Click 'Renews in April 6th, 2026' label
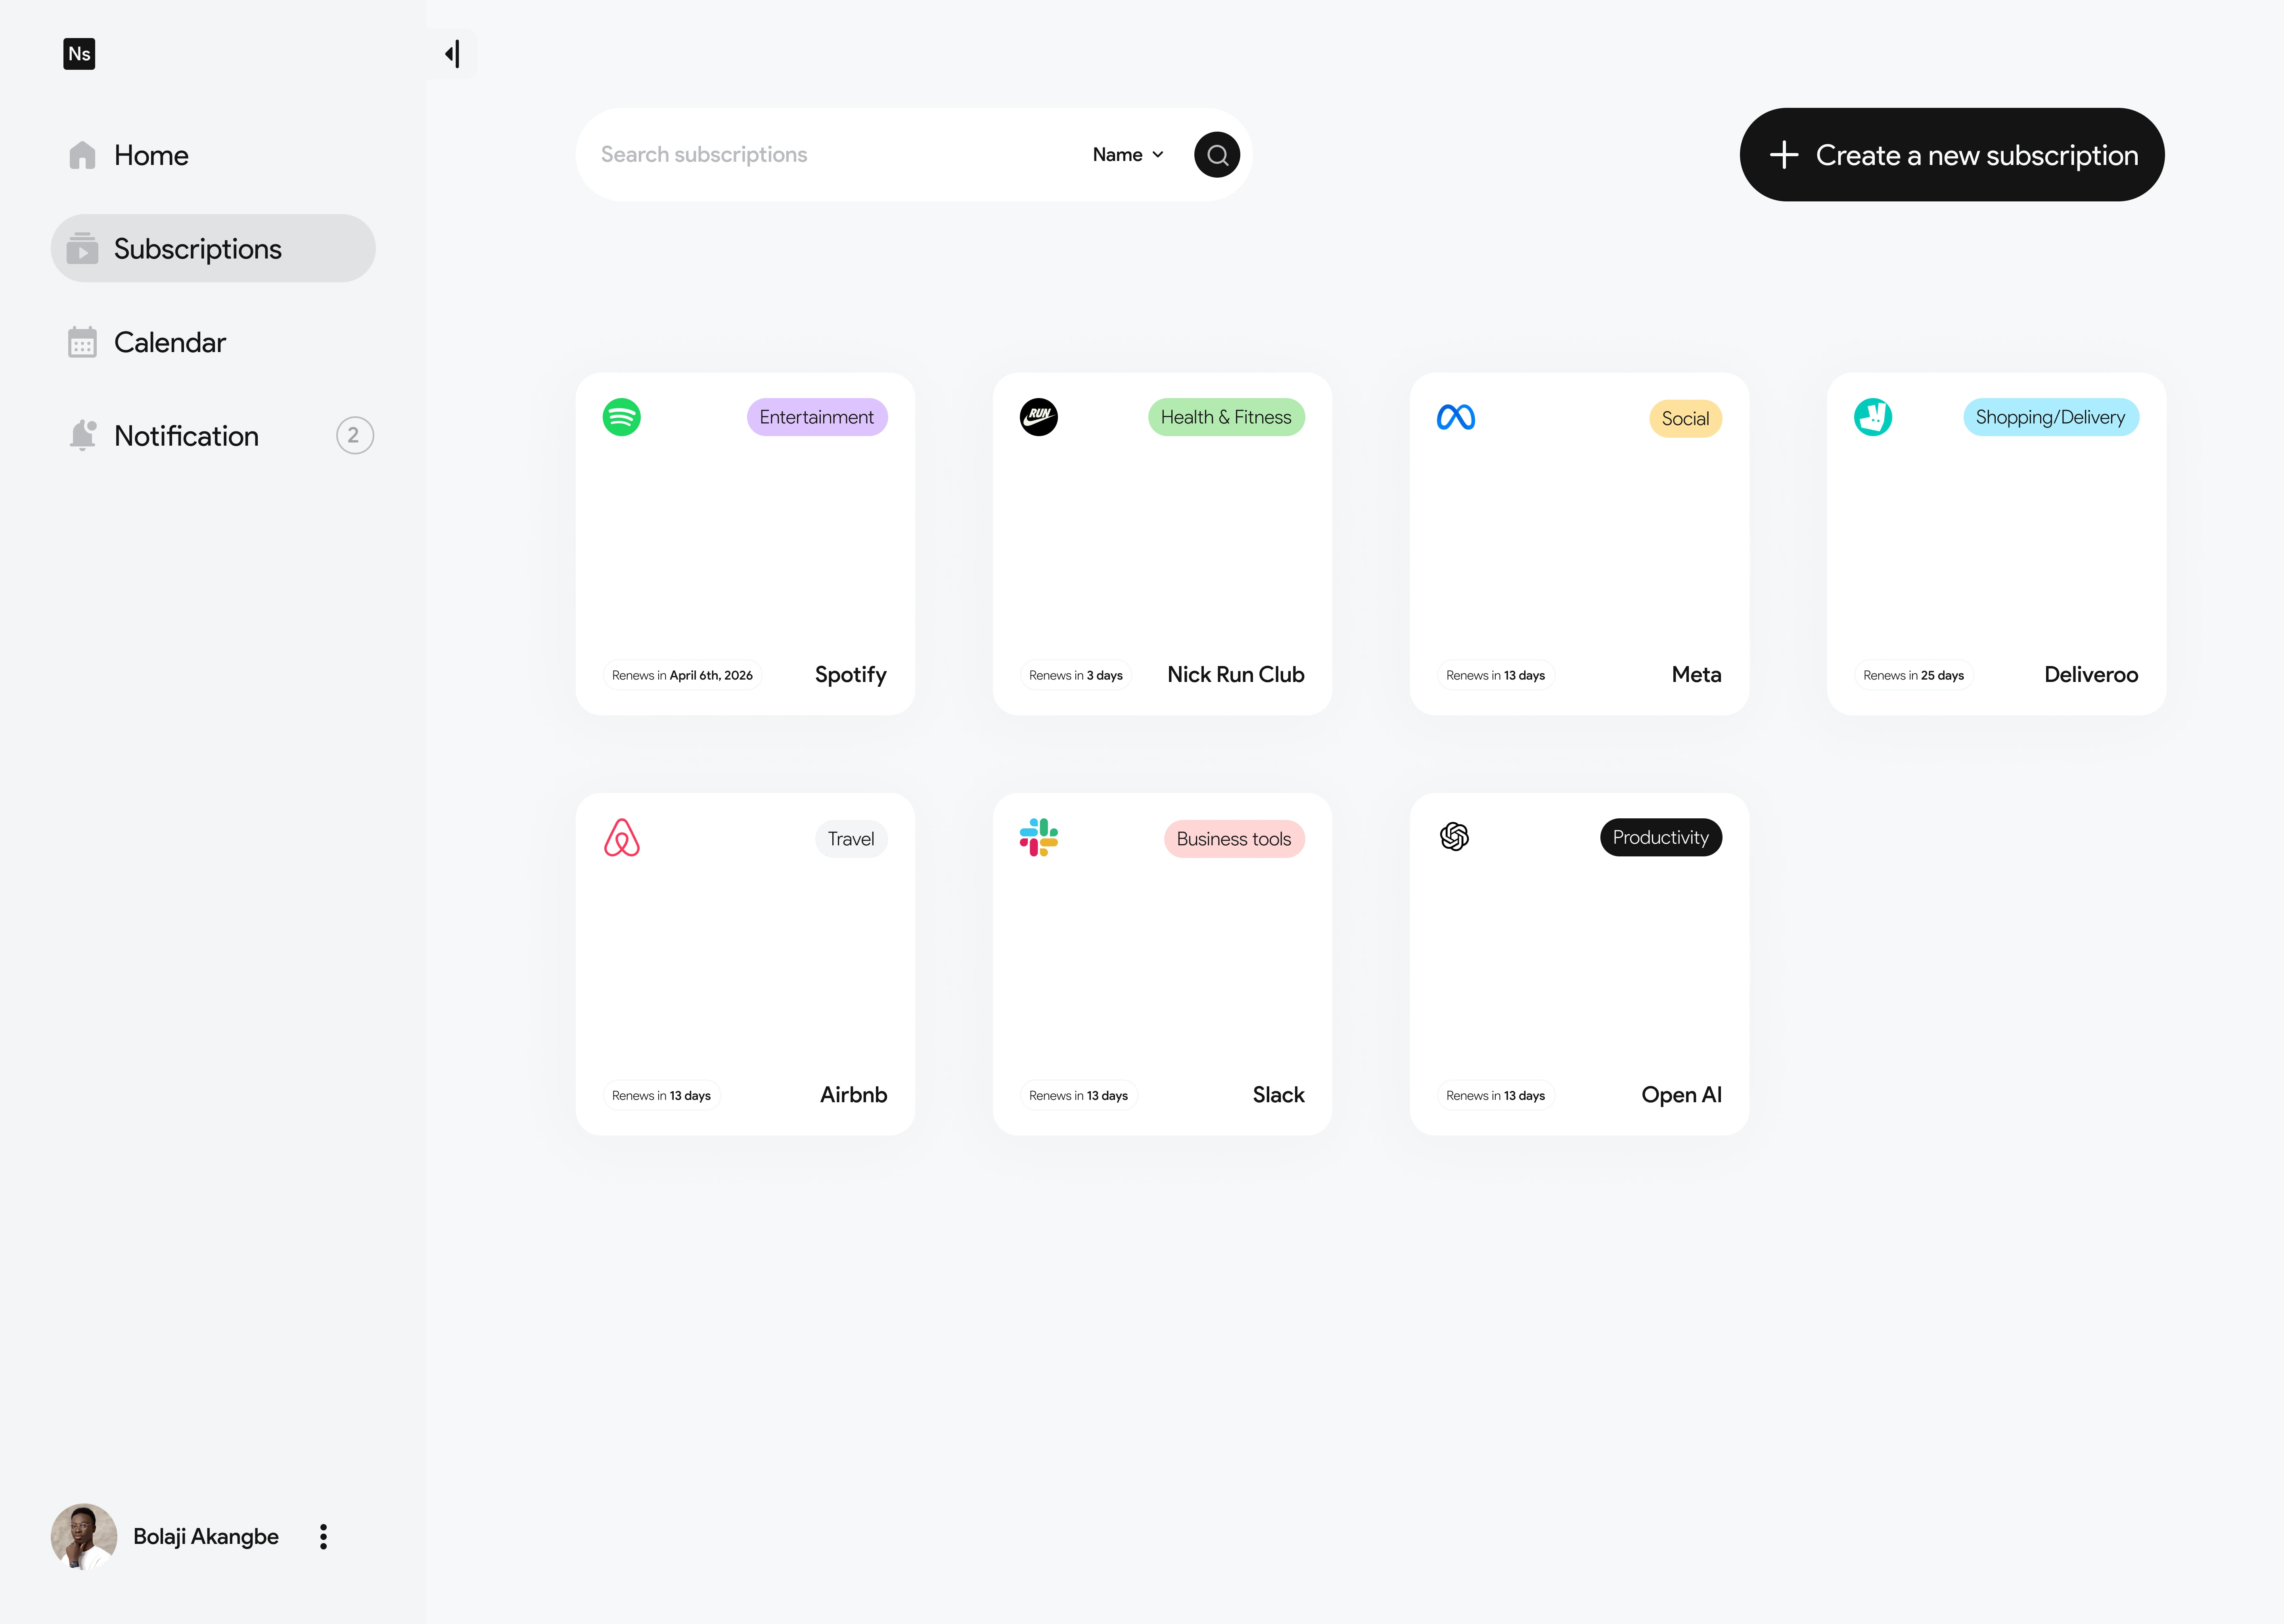The image size is (2284, 1624). pyautogui.click(x=682, y=675)
